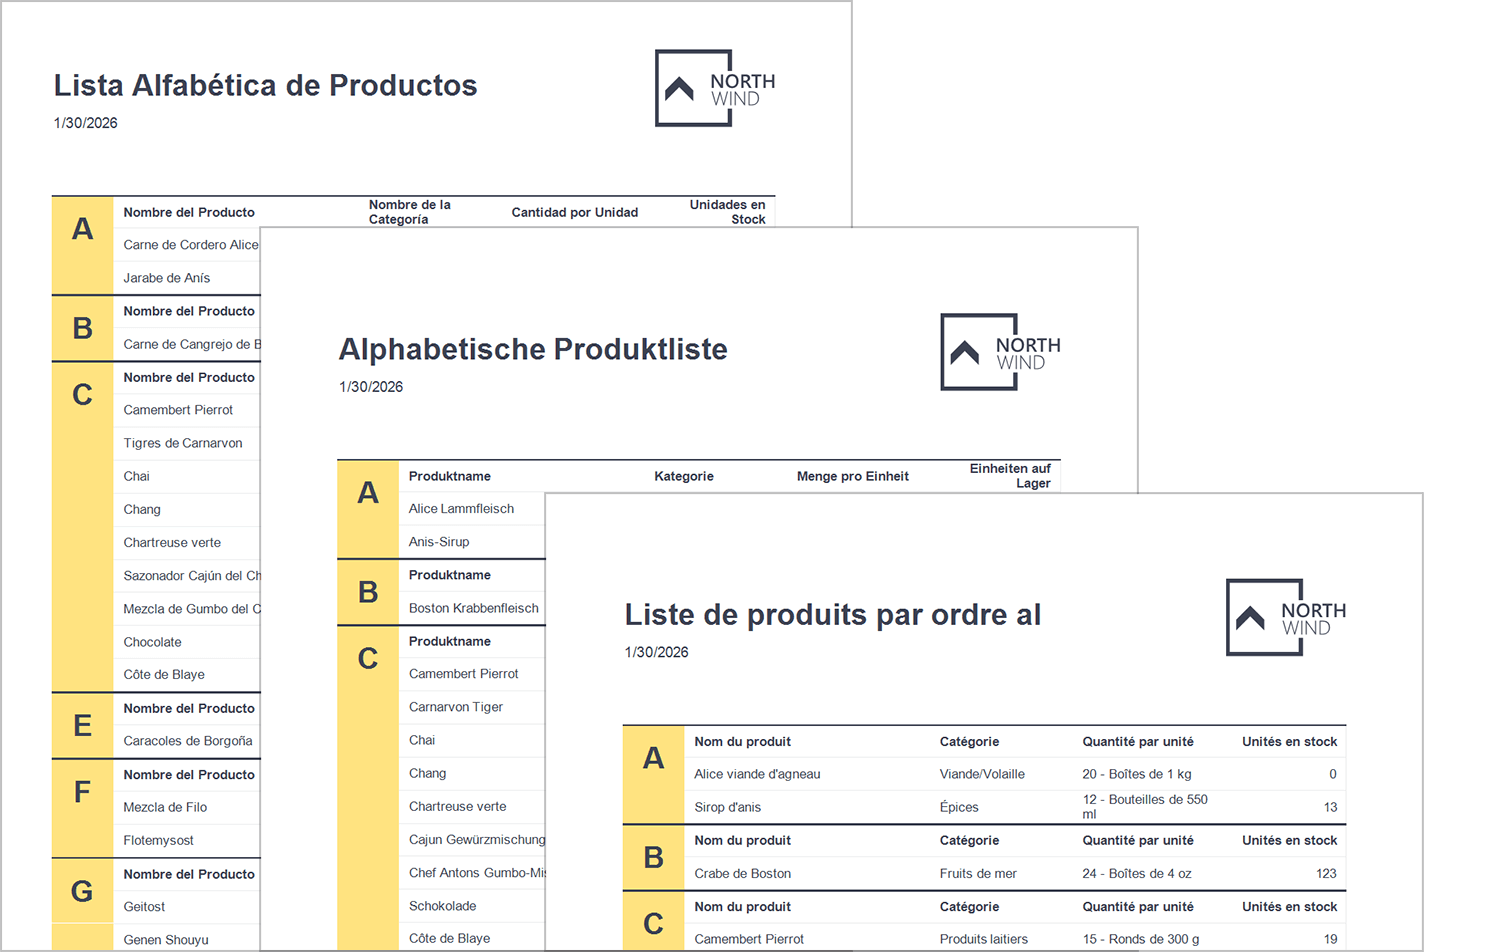Click the 'Nombre de la Categoría' column header
The image size is (1500, 952).
point(410,212)
